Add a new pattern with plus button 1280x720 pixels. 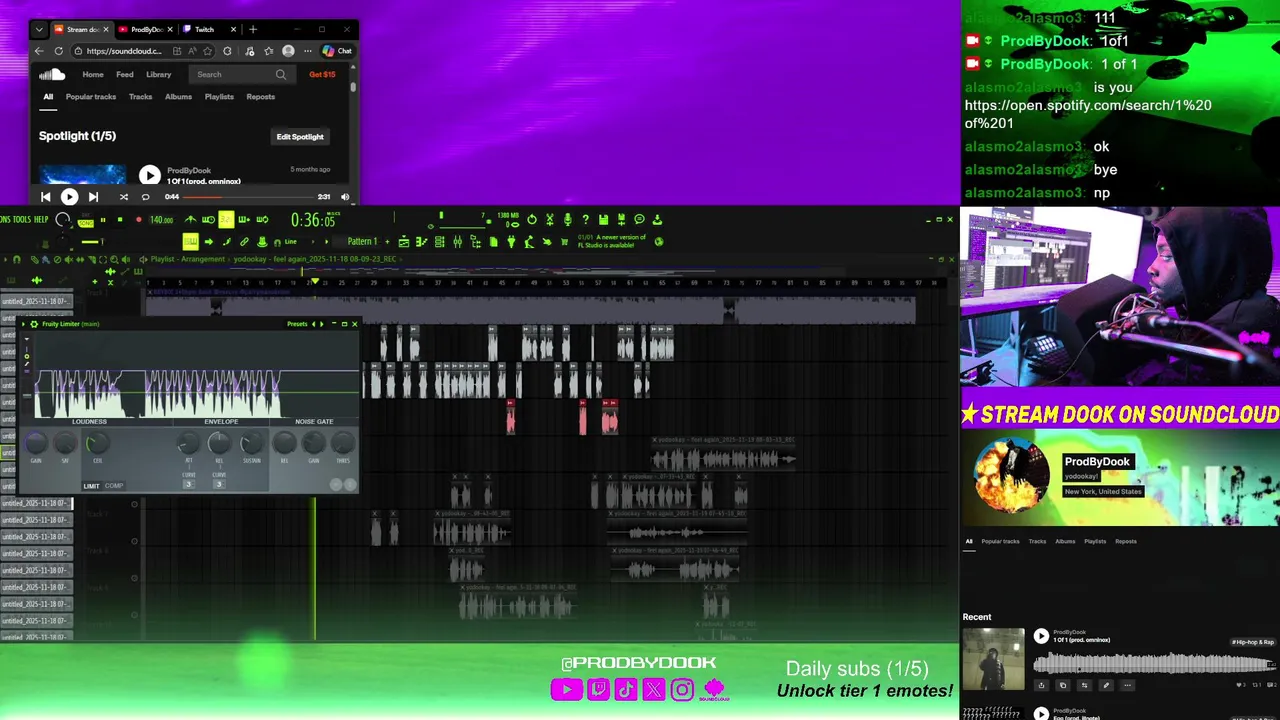tap(387, 241)
